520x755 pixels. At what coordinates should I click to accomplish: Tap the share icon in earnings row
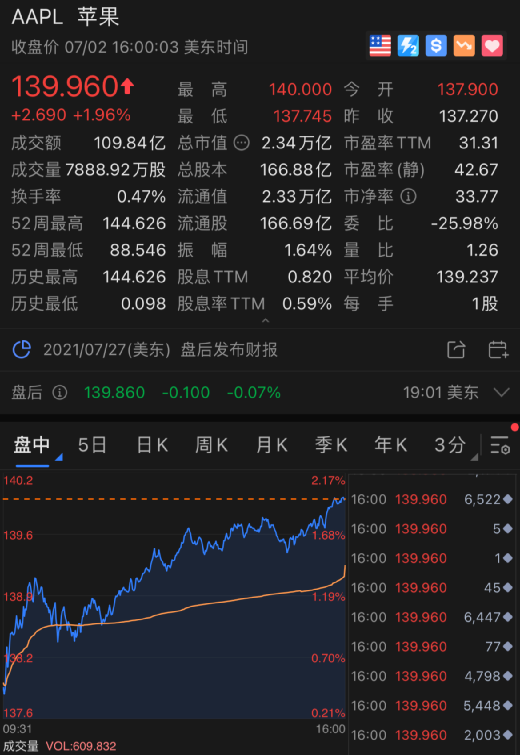coord(456,350)
